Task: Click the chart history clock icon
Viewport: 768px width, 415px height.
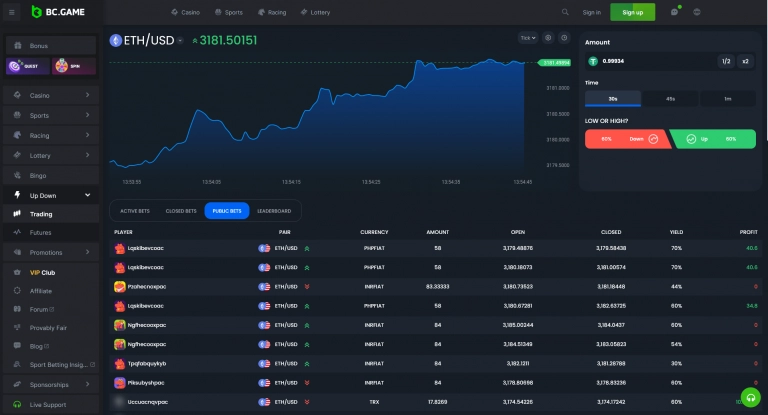Action: tap(564, 38)
